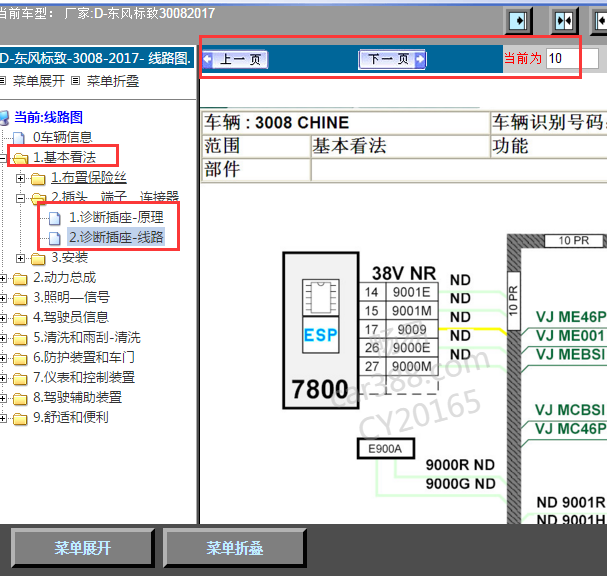This screenshot has width=607, height=581.
Task: Click the left arrow on 上一页 button
Action: pyautogui.click(x=208, y=59)
